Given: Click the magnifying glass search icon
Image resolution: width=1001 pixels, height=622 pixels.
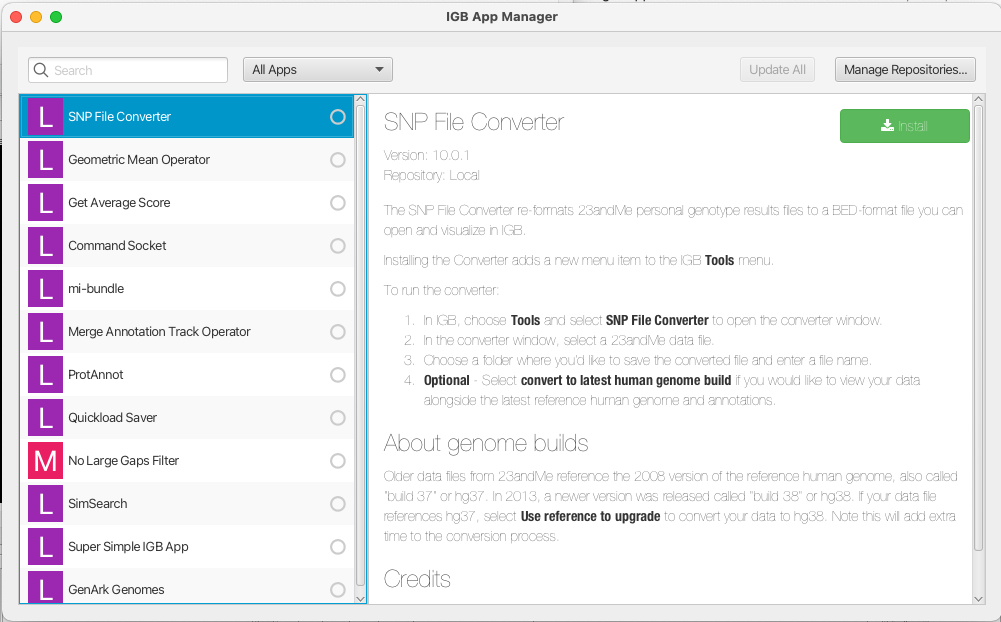Looking at the screenshot, I should pyautogui.click(x=41, y=70).
